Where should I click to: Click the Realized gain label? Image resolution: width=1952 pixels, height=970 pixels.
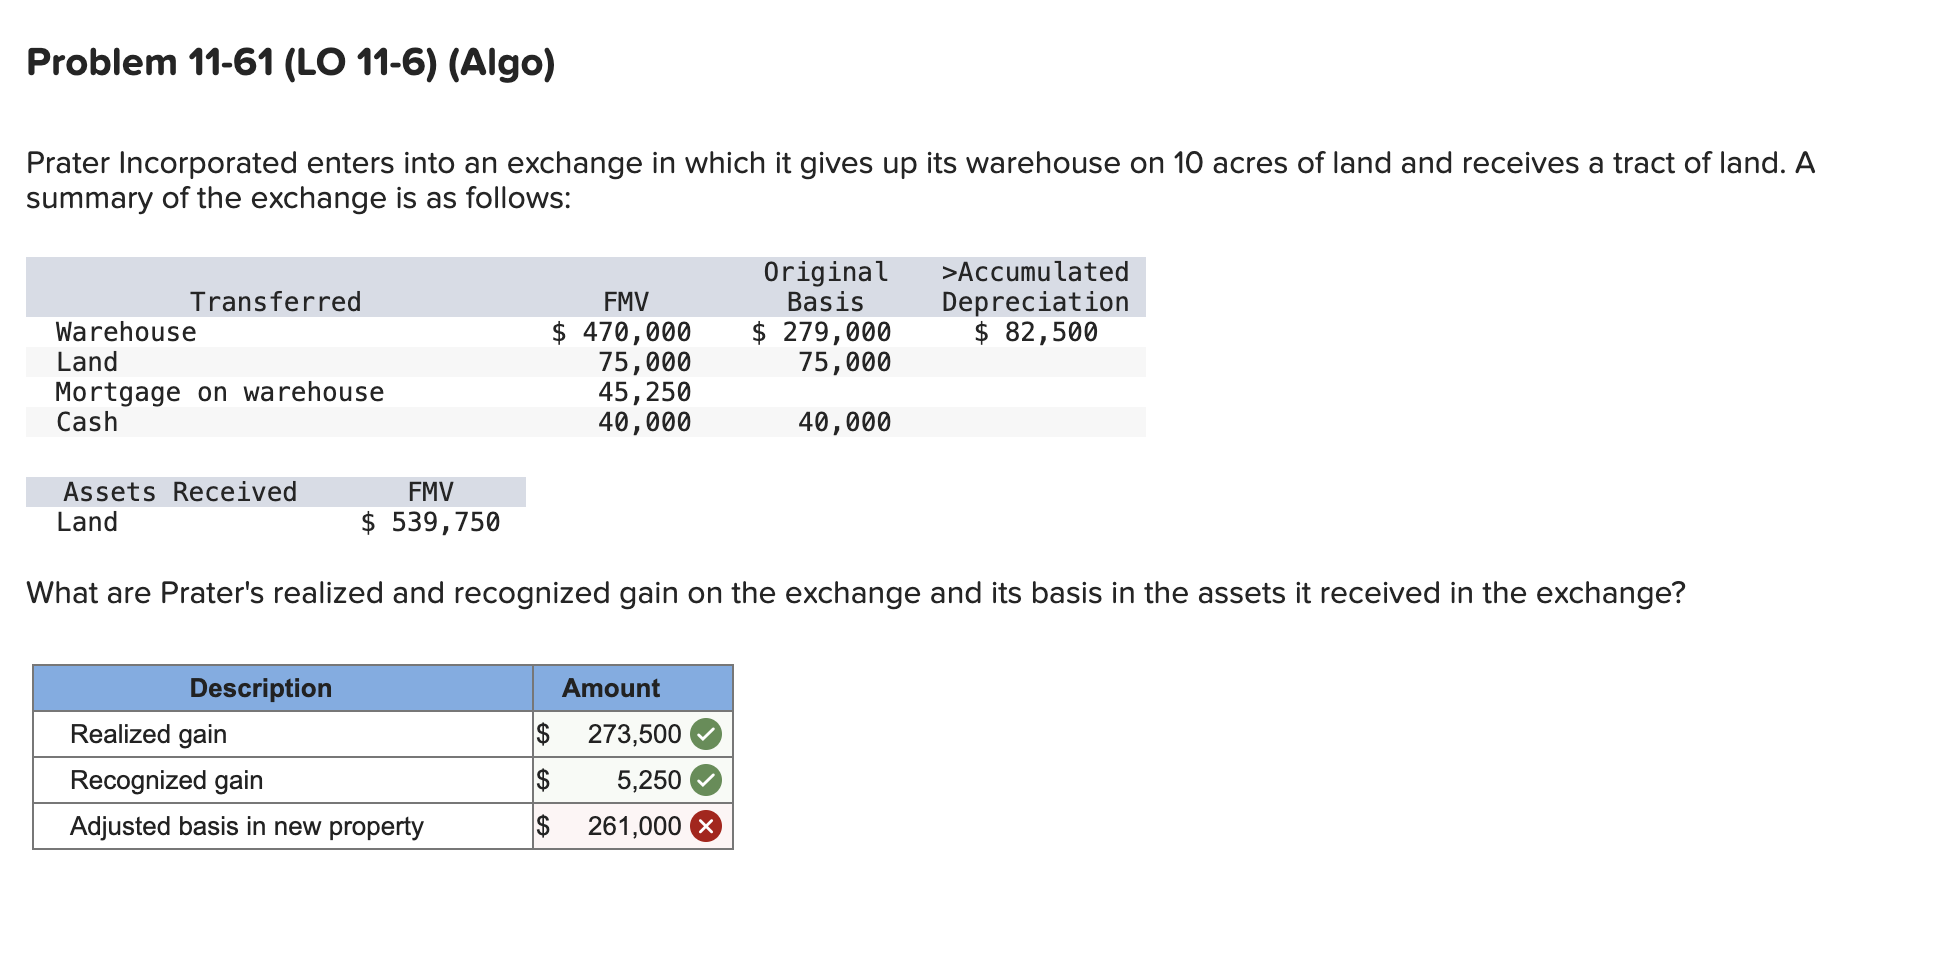point(148,734)
